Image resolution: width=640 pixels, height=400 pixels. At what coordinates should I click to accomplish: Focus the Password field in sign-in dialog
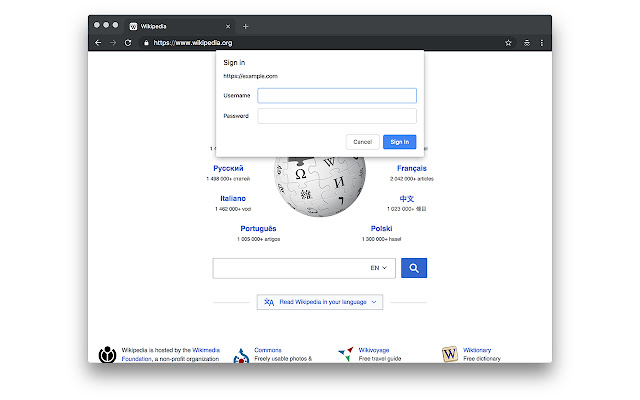(x=337, y=116)
